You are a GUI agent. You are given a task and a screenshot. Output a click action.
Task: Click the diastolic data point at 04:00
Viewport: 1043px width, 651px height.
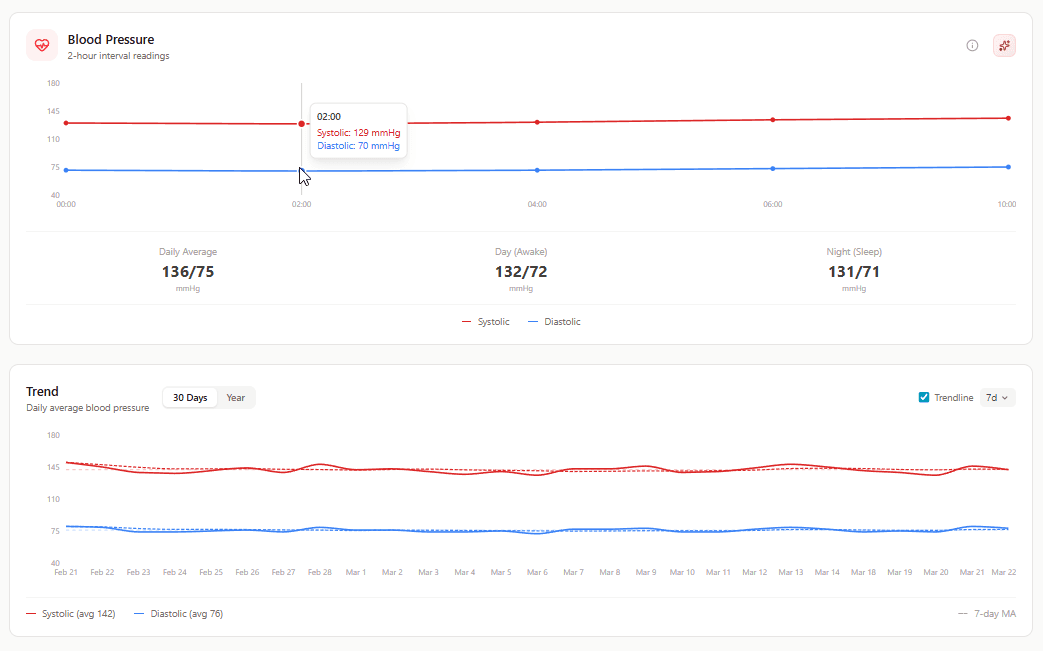pyautogui.click(x=537, y=170)
